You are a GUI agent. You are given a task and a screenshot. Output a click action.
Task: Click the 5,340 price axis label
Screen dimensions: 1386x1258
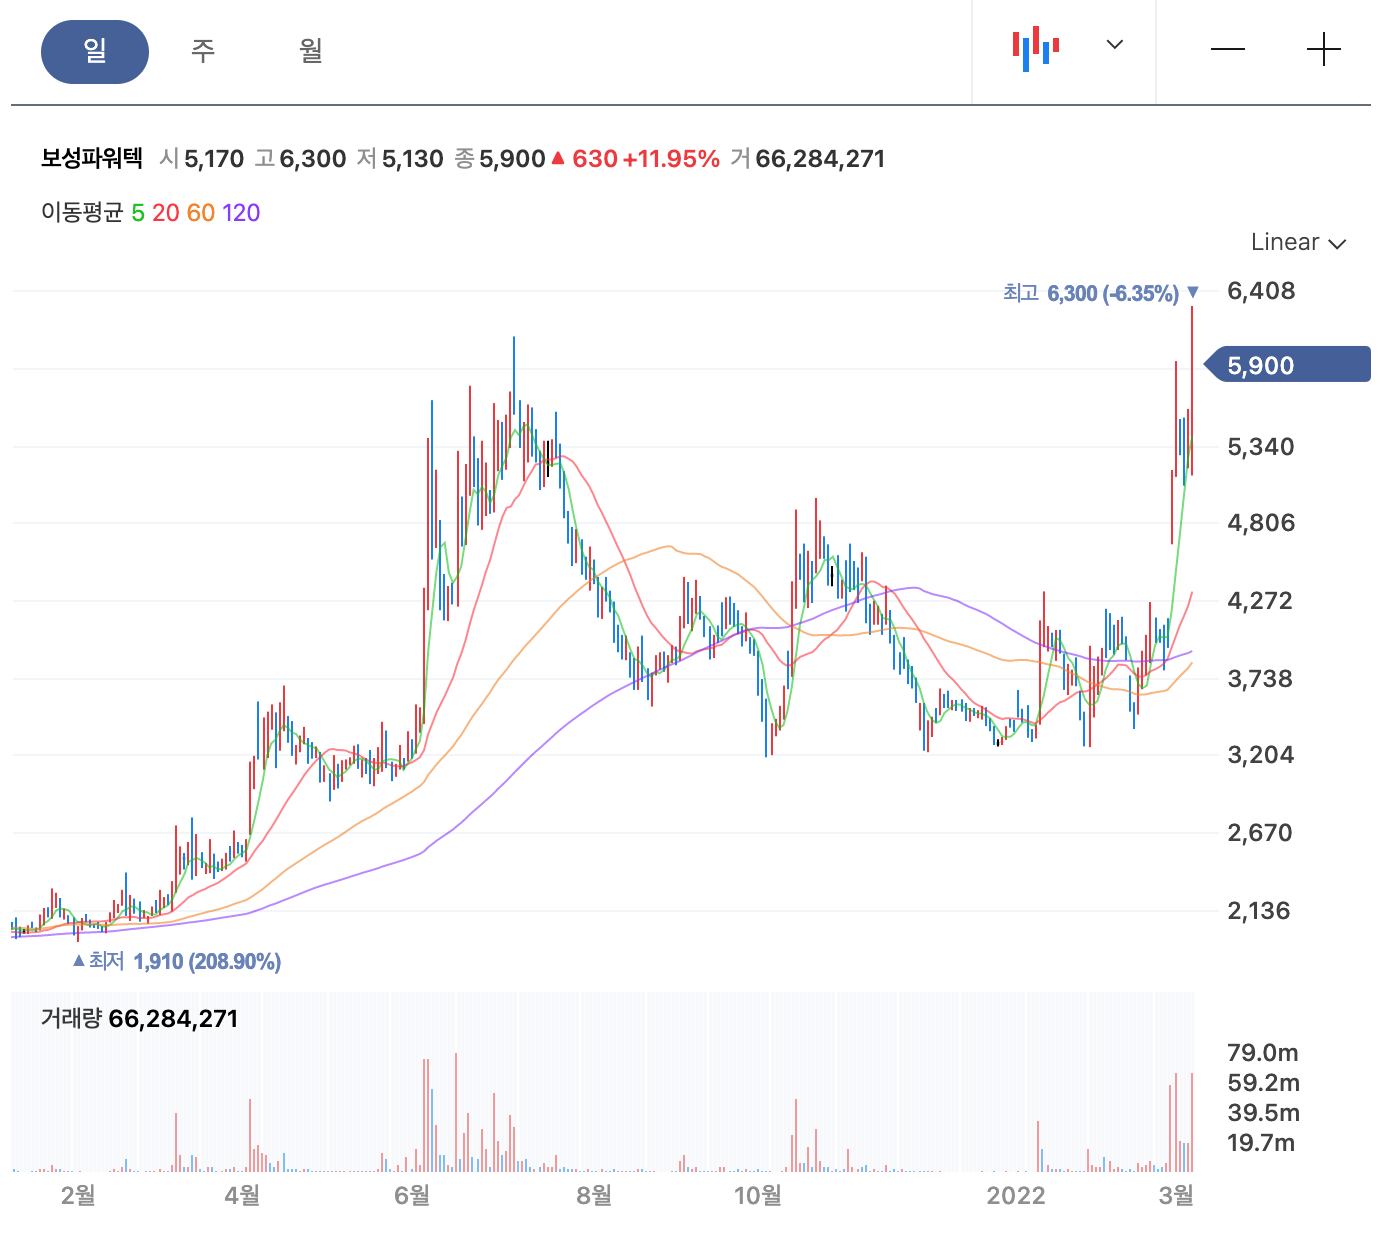[x=1261, y=447]
